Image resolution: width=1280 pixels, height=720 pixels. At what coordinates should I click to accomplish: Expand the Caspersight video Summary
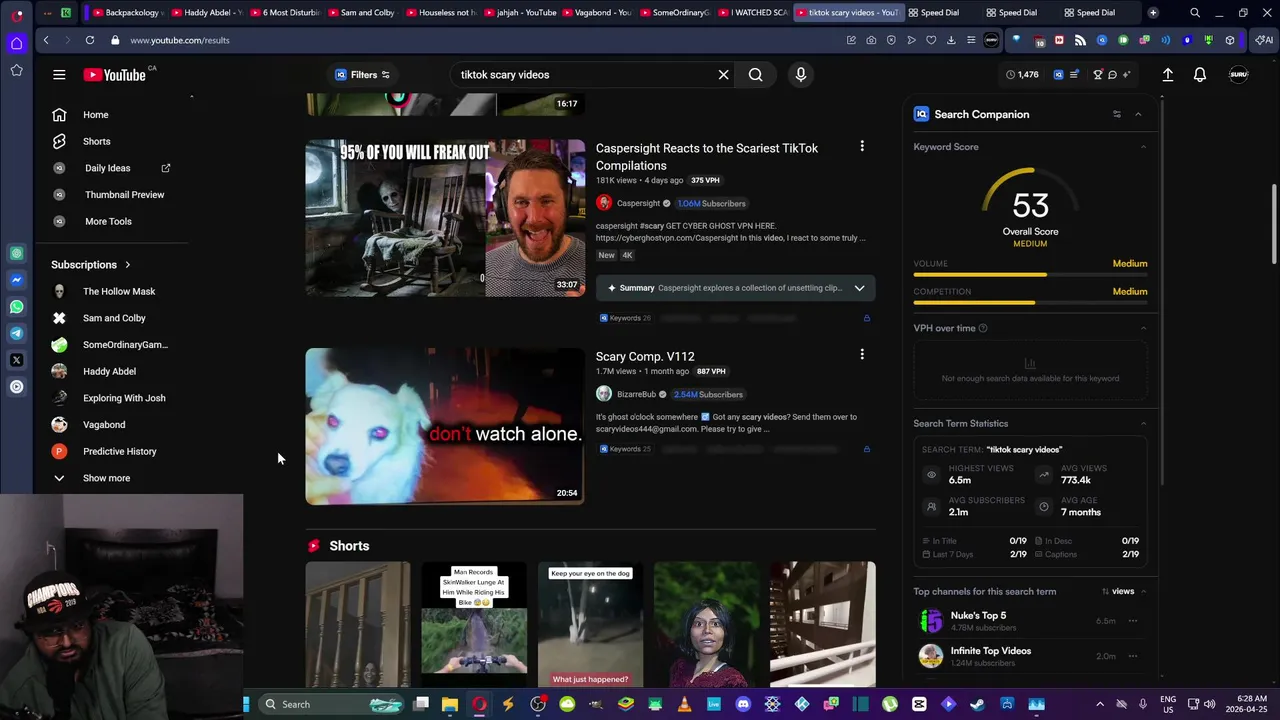point(859,288)
